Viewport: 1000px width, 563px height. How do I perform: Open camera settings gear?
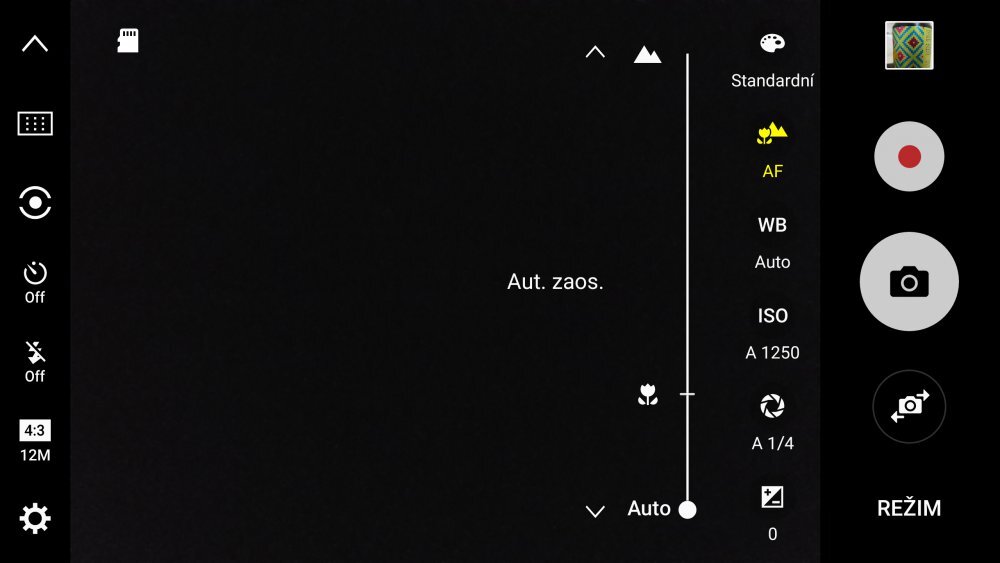click(35, 519)
